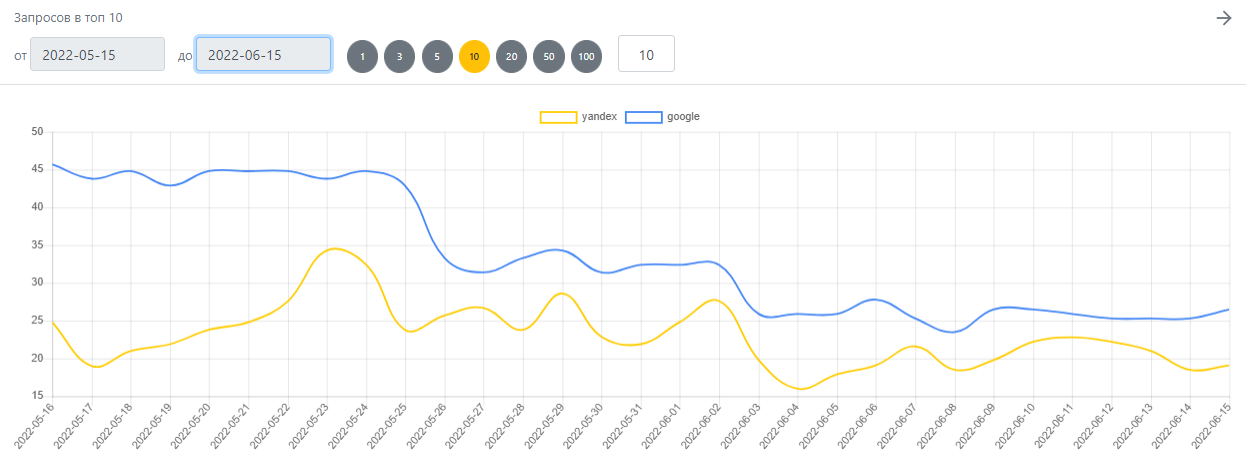This screenshot has width=1246, height=469.
Task: Click the 2022-05-16 x-axis date label
Action: coord(34,427)
